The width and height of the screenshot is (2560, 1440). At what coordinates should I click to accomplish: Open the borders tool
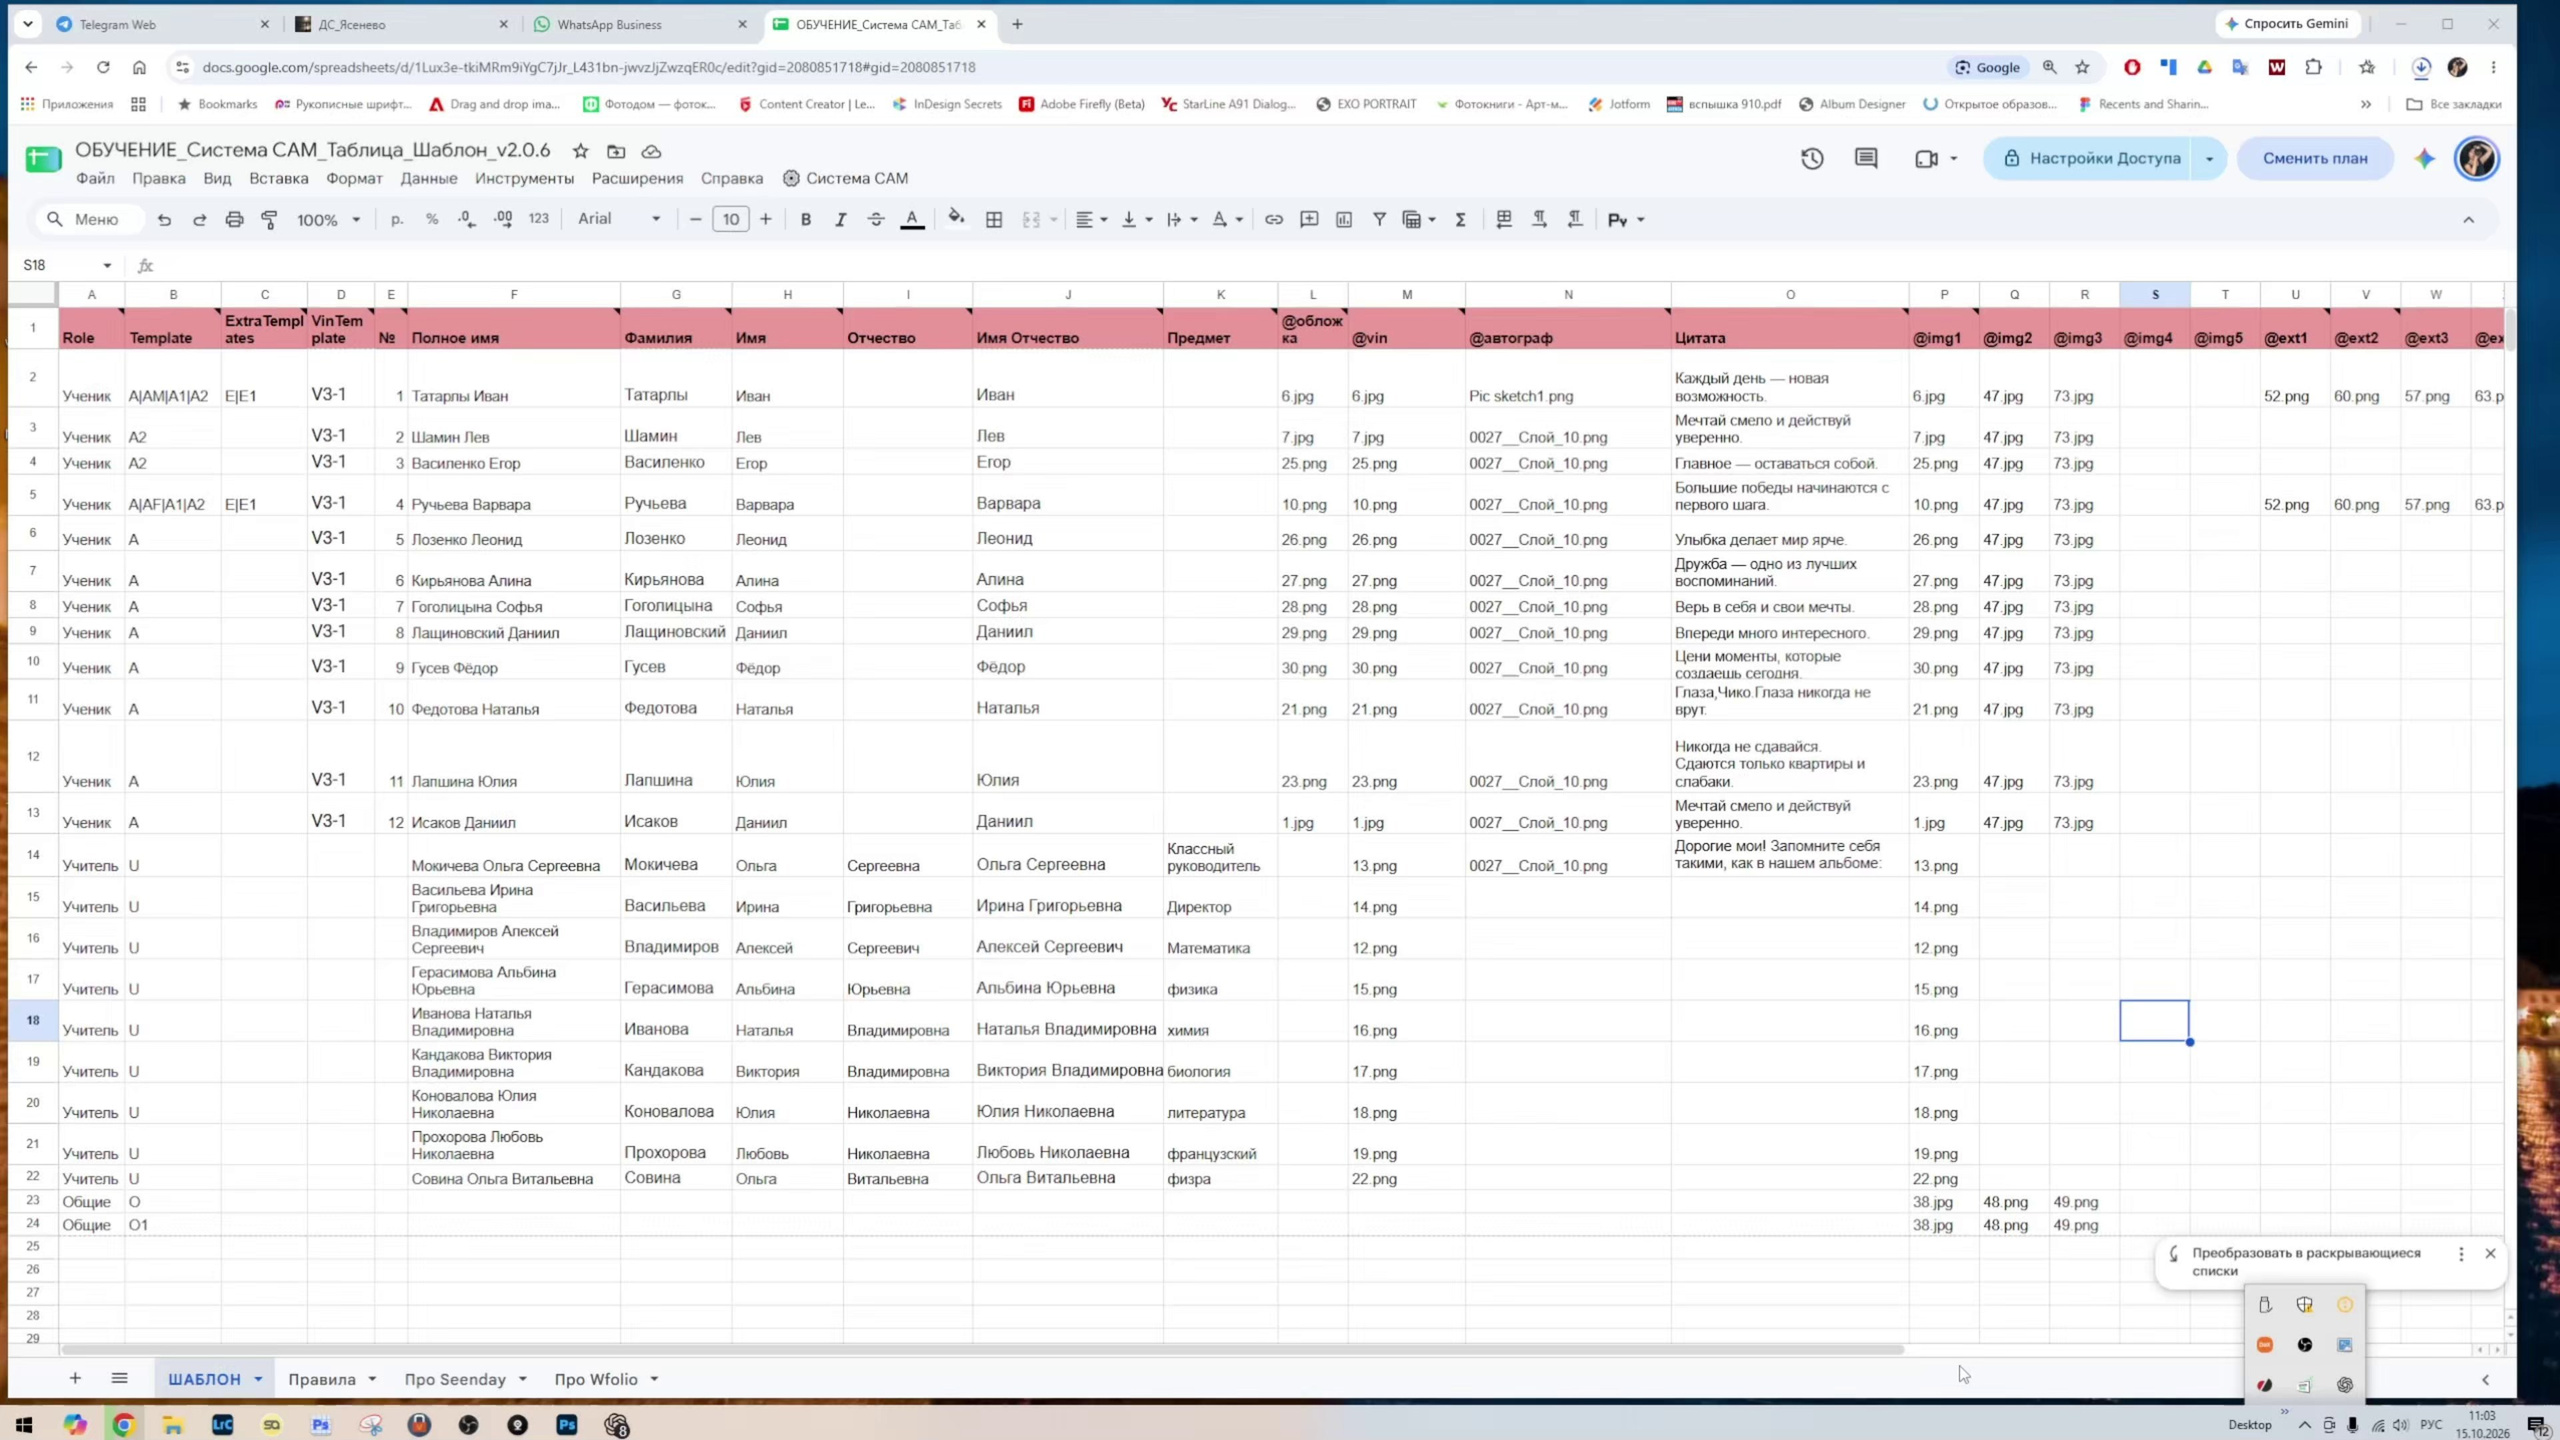[x=994, y=219]
